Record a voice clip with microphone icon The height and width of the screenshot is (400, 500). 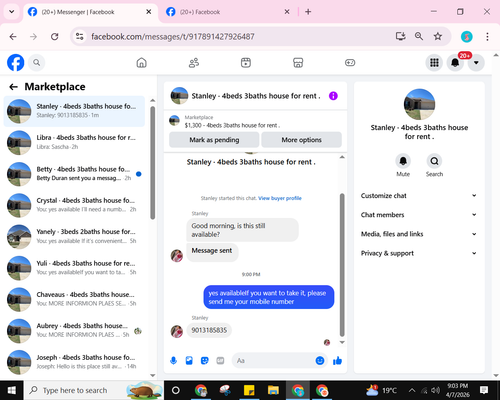click(173, 361)
